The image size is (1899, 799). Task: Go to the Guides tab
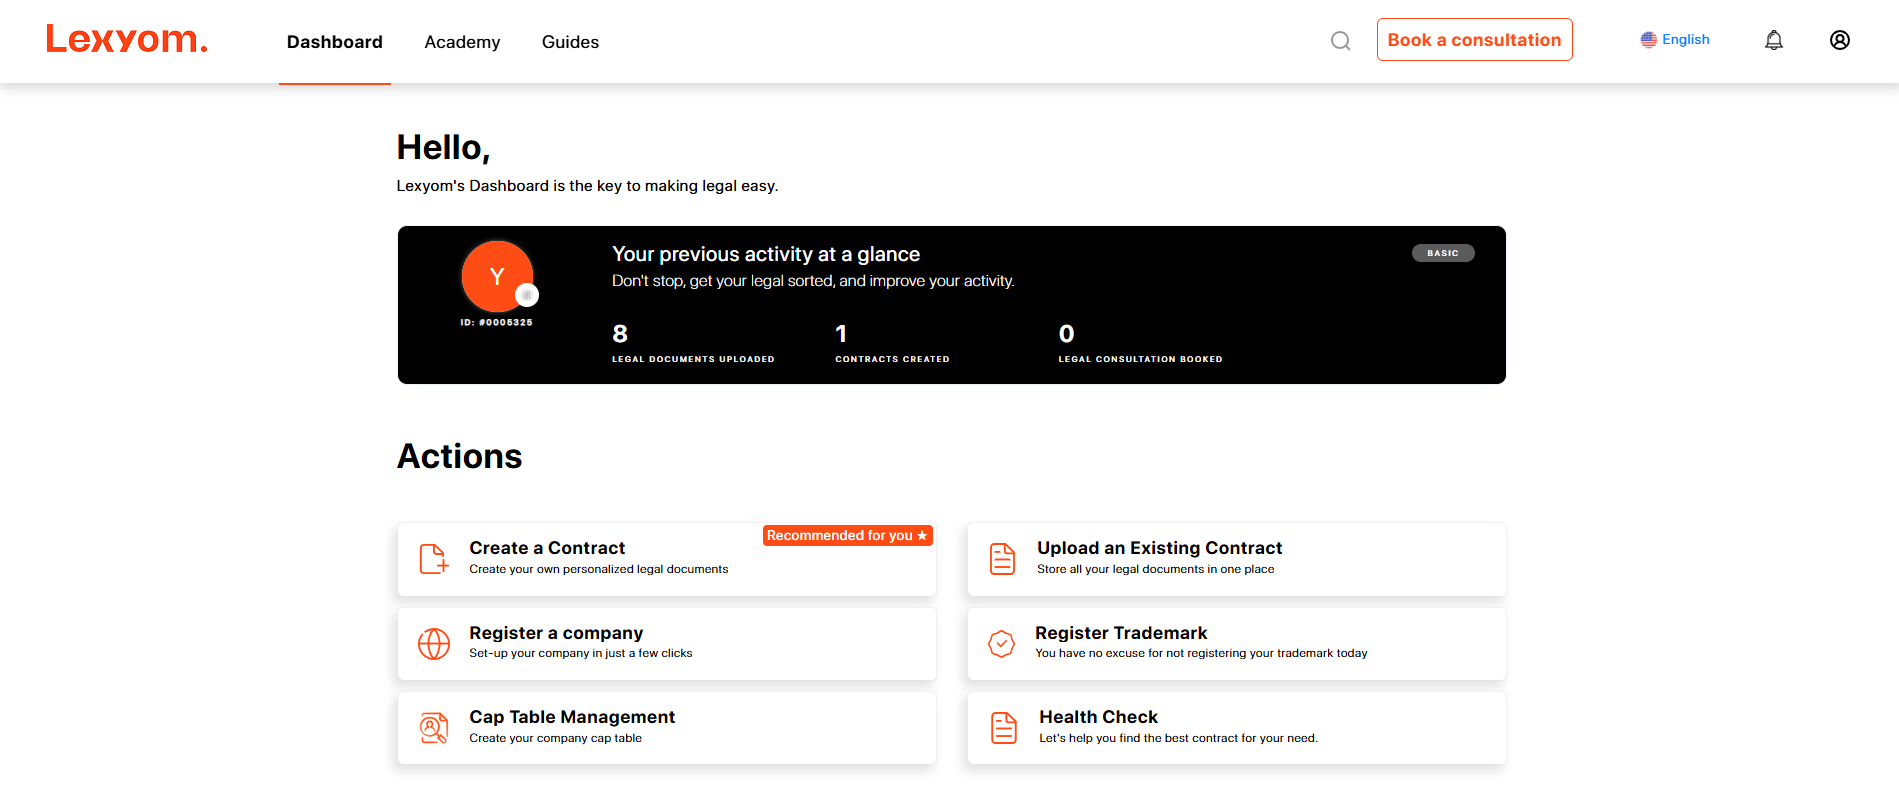tap(570, 42)
